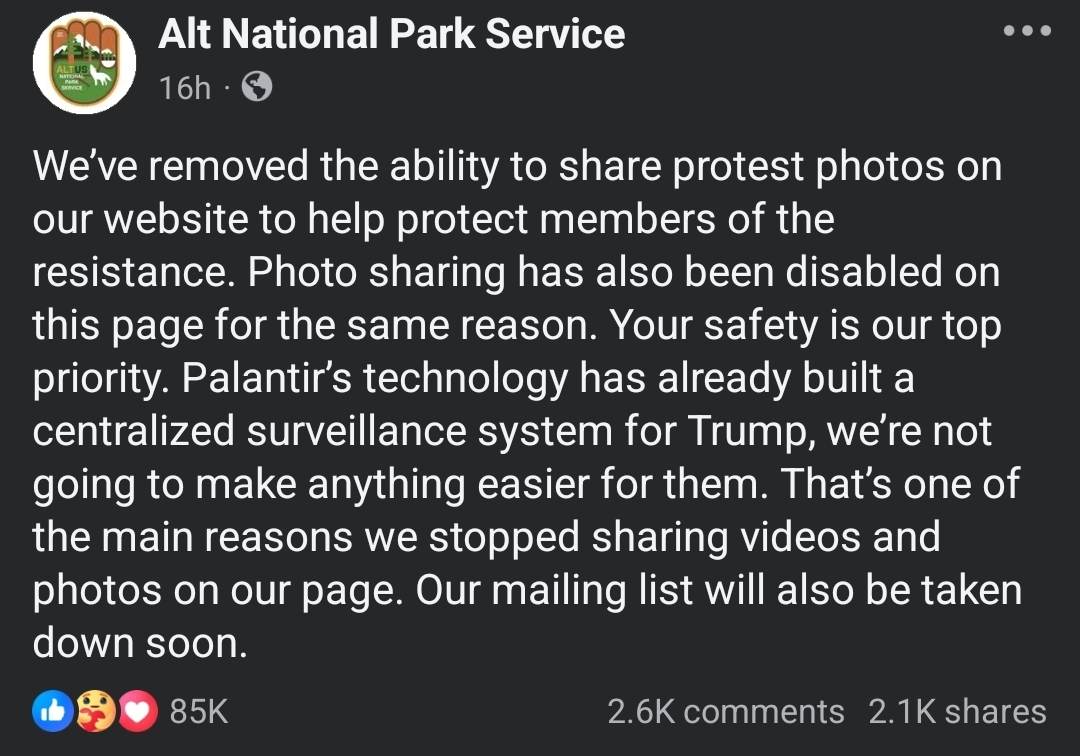Open the three-dot post options menu

coord(1027,30)
